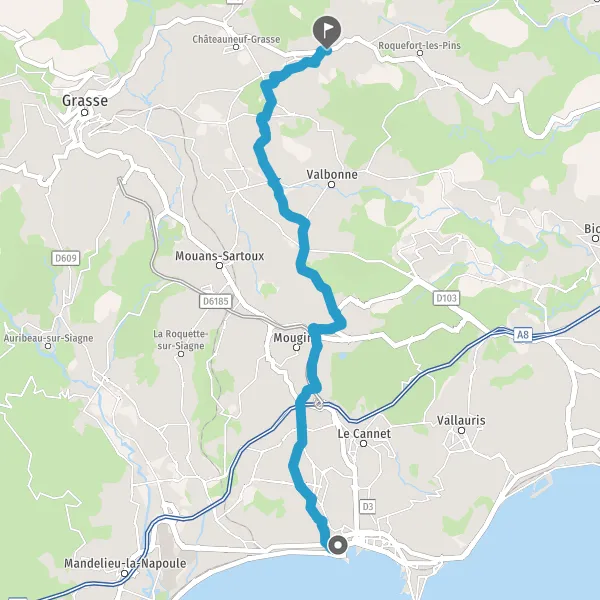Select the Mandelieu-la-Napoule label
The height and width of the screenshot is (600, 600).
tap(125, 563)
